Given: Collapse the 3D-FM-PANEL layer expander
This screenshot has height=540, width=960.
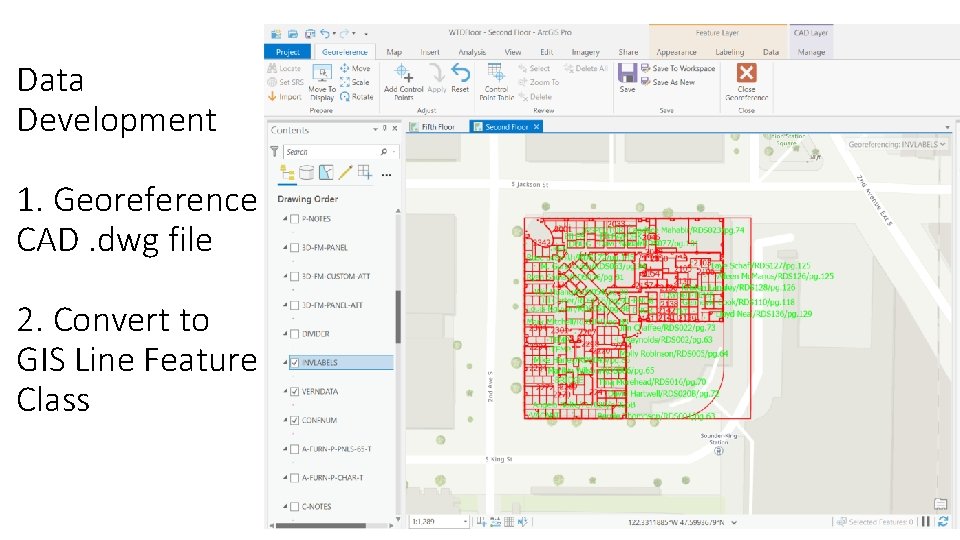Looking at the screenshot, I should tap(285, 247).
